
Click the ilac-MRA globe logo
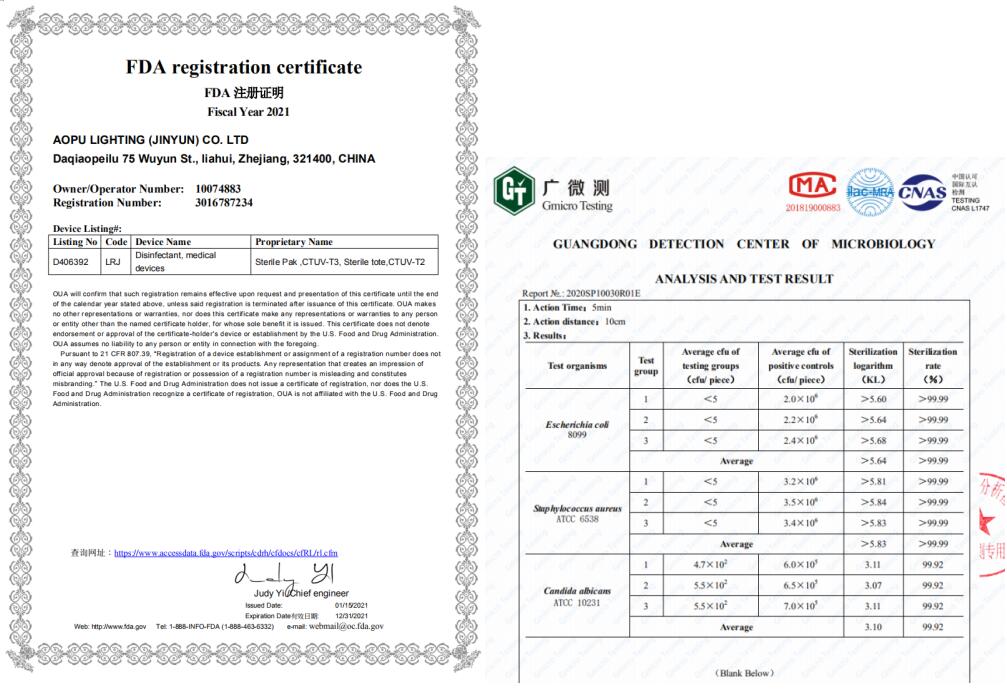click(x=870, y=191)
